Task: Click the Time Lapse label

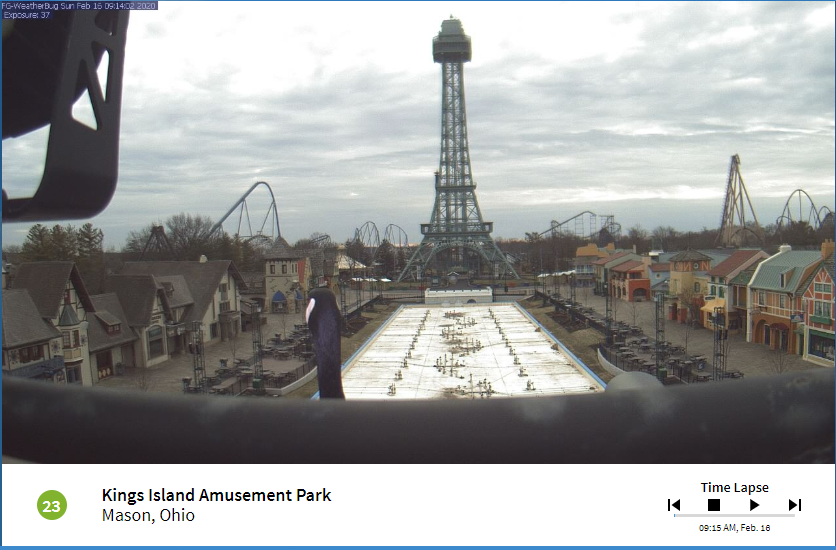Action: pos(734,487)
